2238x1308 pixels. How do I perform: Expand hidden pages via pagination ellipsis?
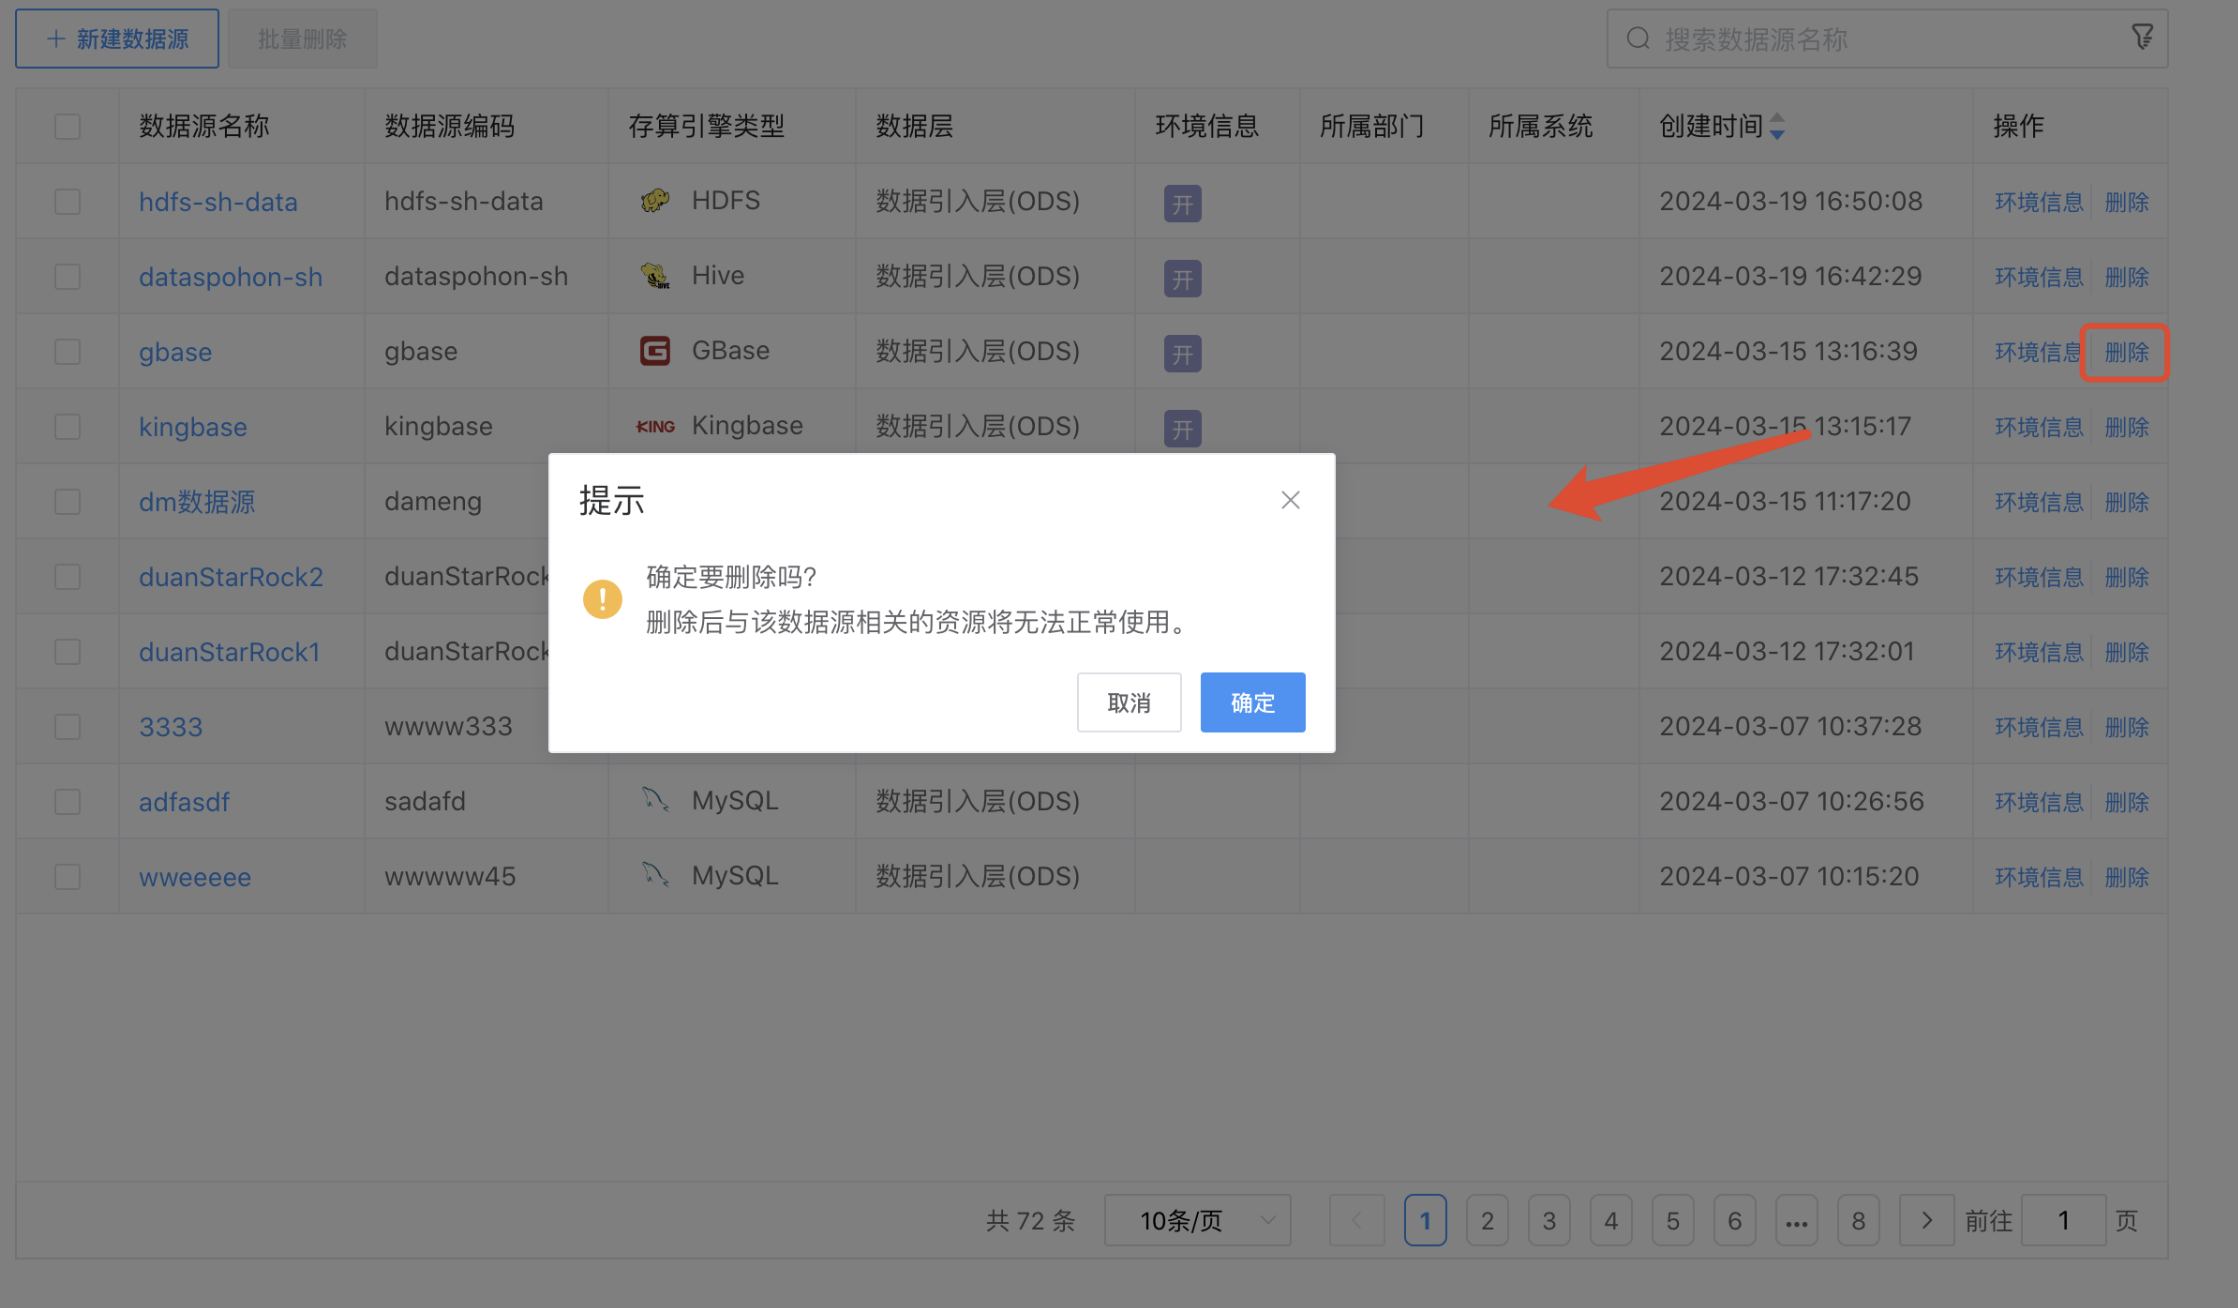coord(1797,1220)
